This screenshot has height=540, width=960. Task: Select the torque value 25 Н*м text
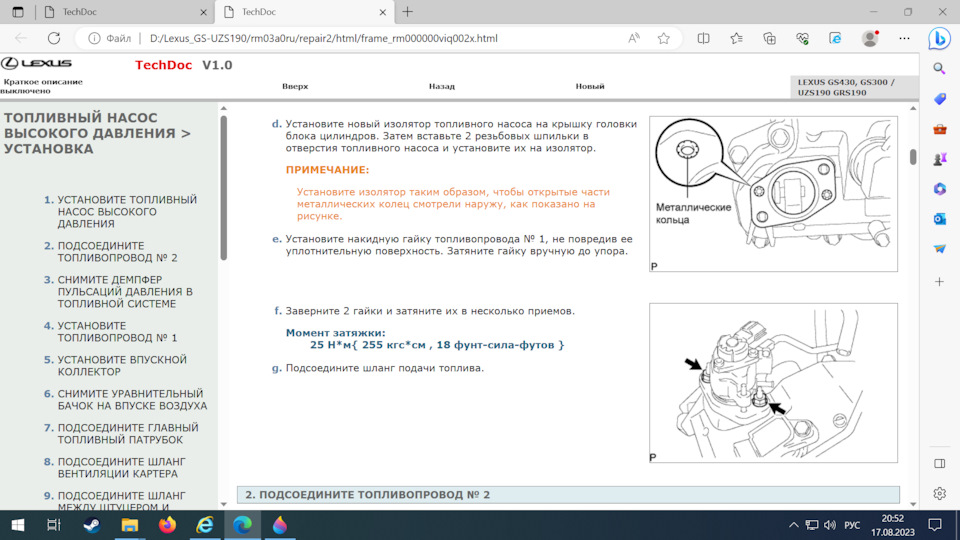pyautogui.click(x=437, y=345)
